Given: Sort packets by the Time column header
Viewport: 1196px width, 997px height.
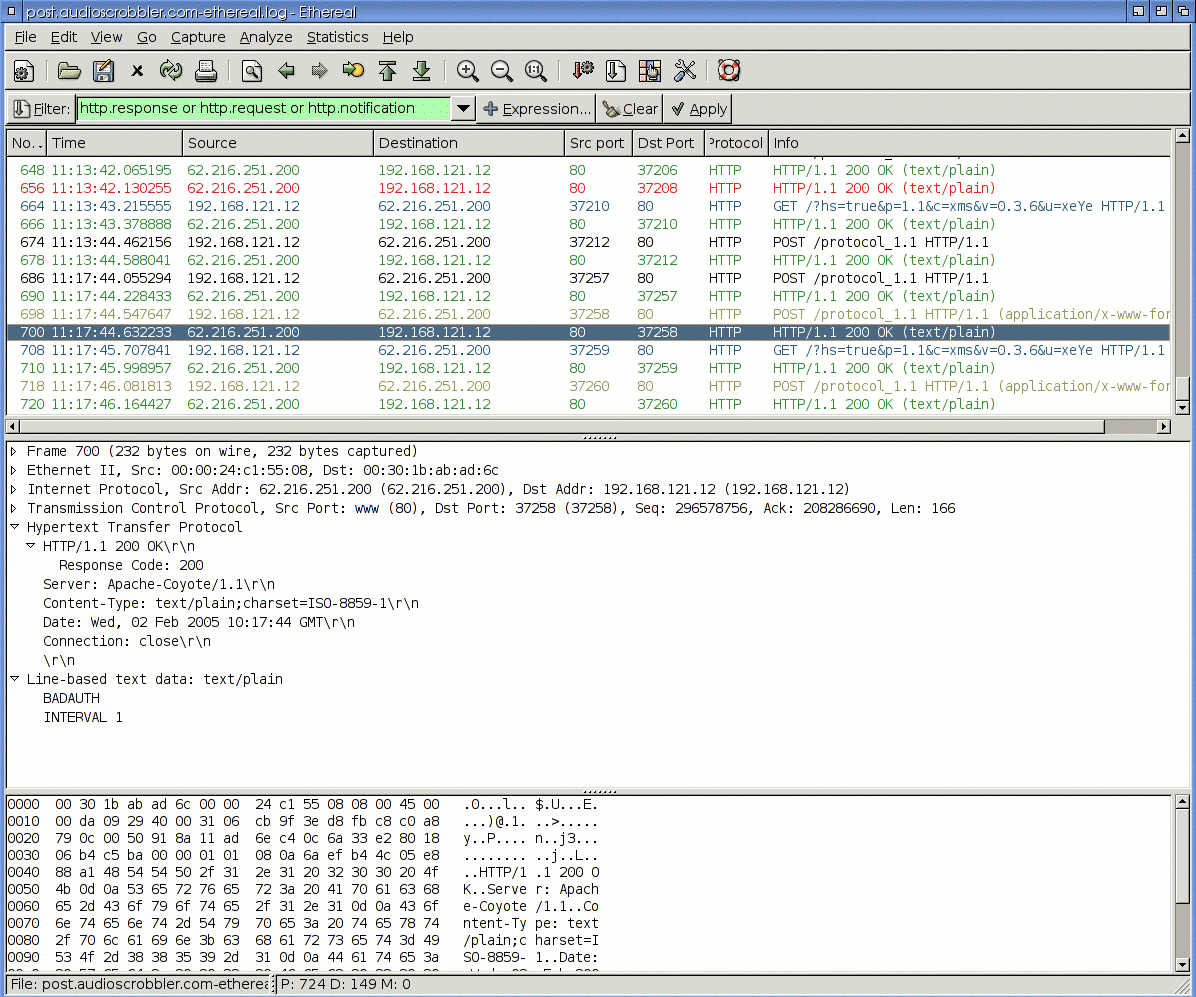Looking at the screenshot, I should coord(114,143).
